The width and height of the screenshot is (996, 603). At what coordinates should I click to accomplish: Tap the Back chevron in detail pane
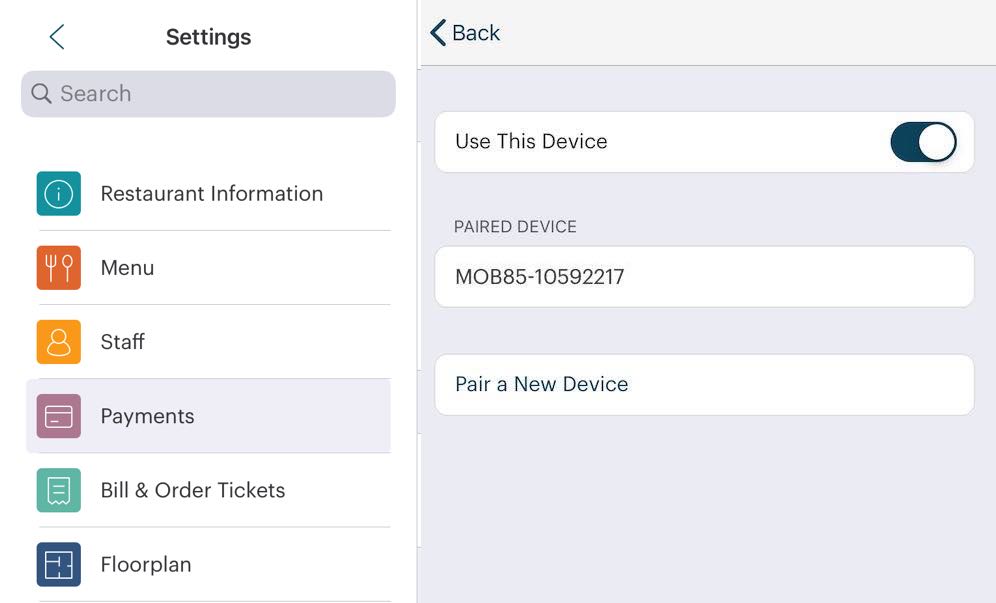[439, 33]
